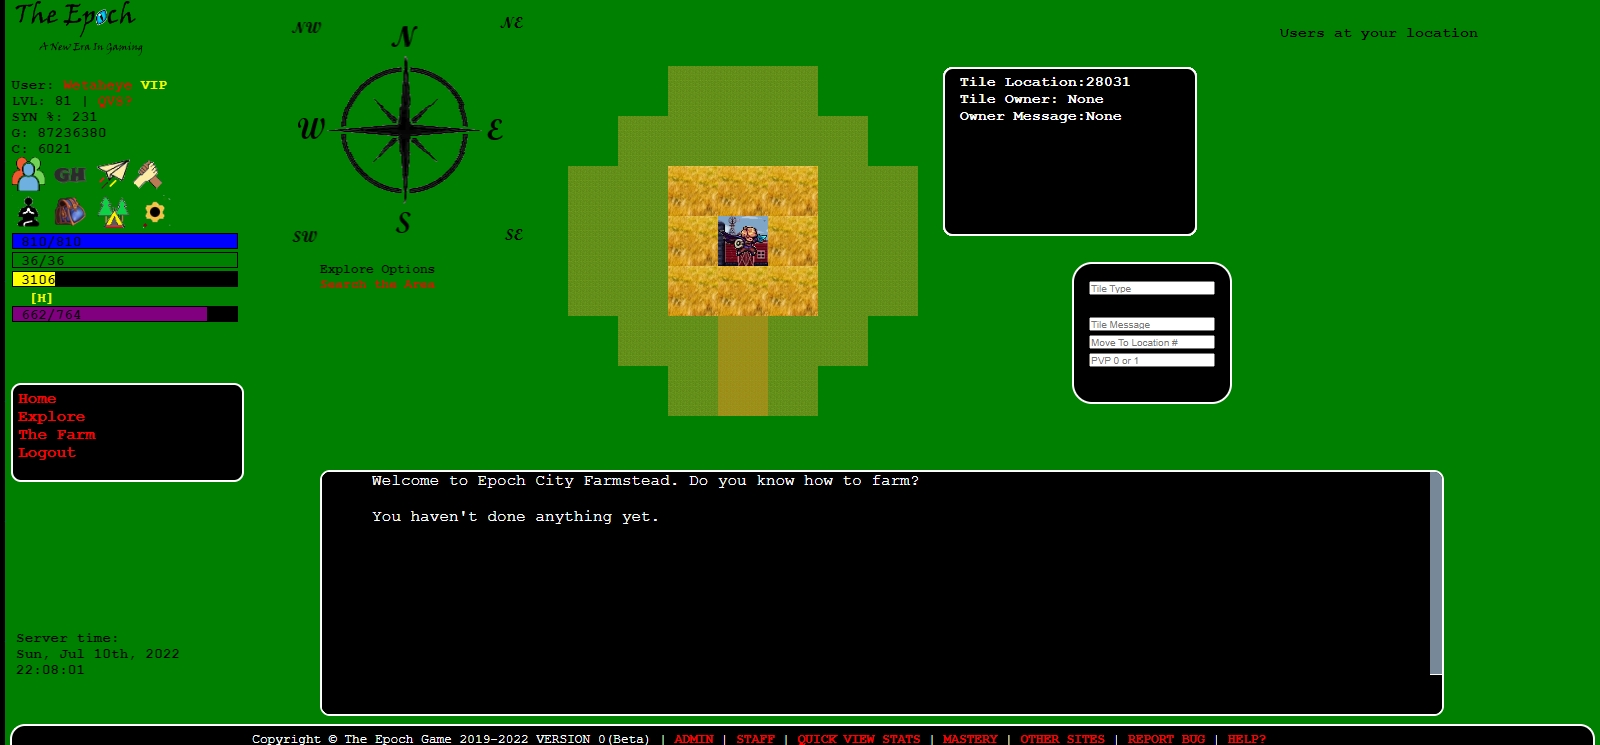The height and width of the screenshot is (745, 1600).
Task: Open QUICK VIEW STATS in footer
Action: pyautogui.click(x=858, y=739)
